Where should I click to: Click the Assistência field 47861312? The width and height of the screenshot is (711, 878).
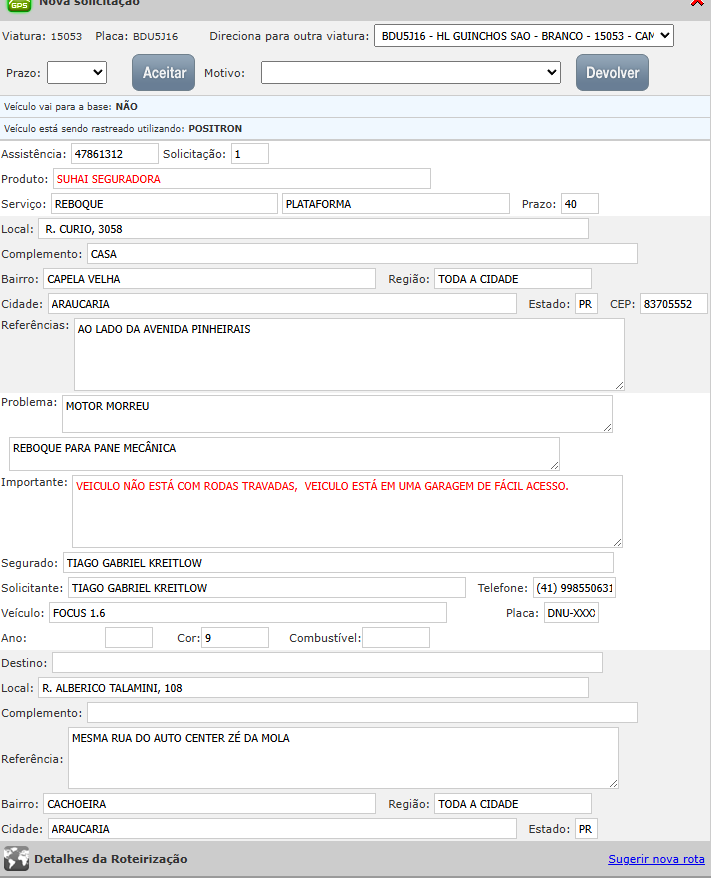tap(115, 154)
